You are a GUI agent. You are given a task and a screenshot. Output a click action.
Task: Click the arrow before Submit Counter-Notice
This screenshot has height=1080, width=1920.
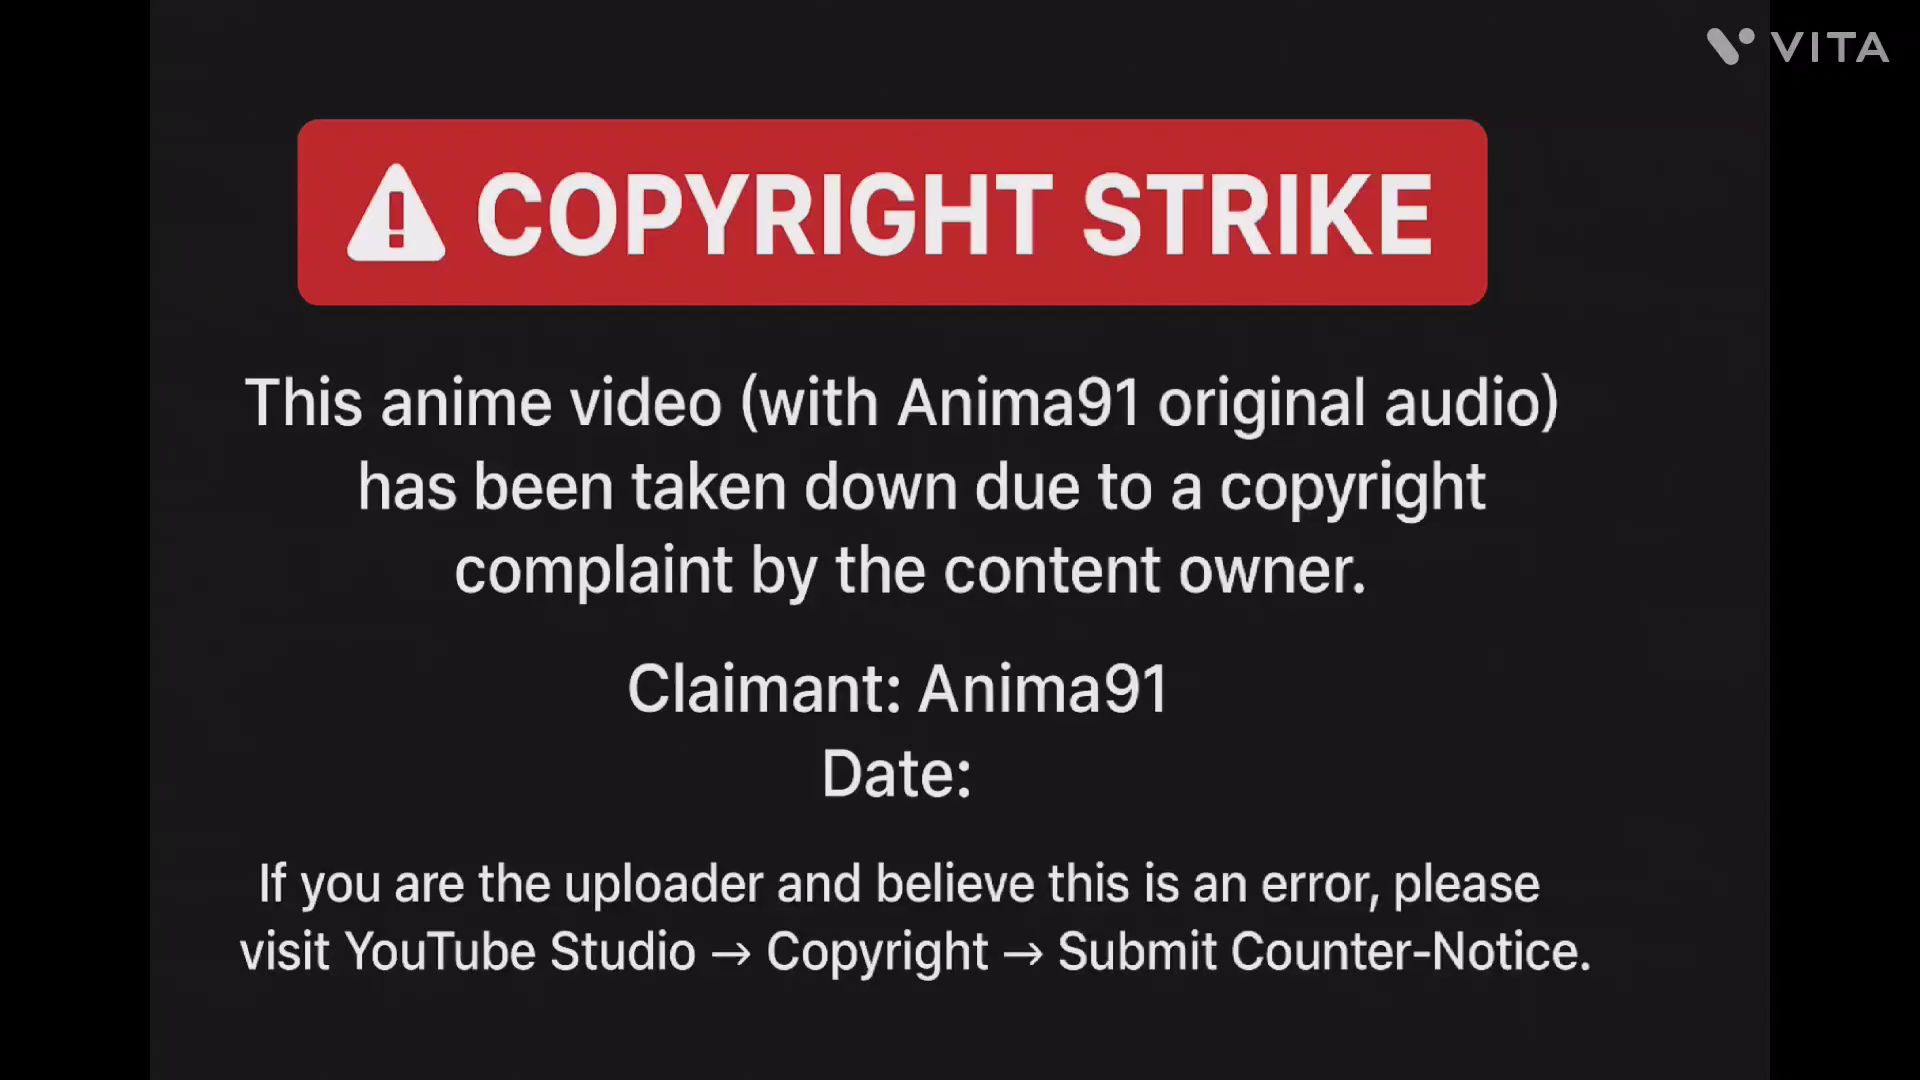[x=1023, y=953]
